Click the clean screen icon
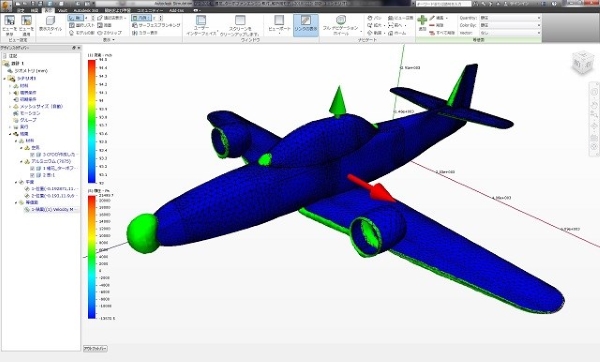The image size is (600, 362). coord(240,20)
